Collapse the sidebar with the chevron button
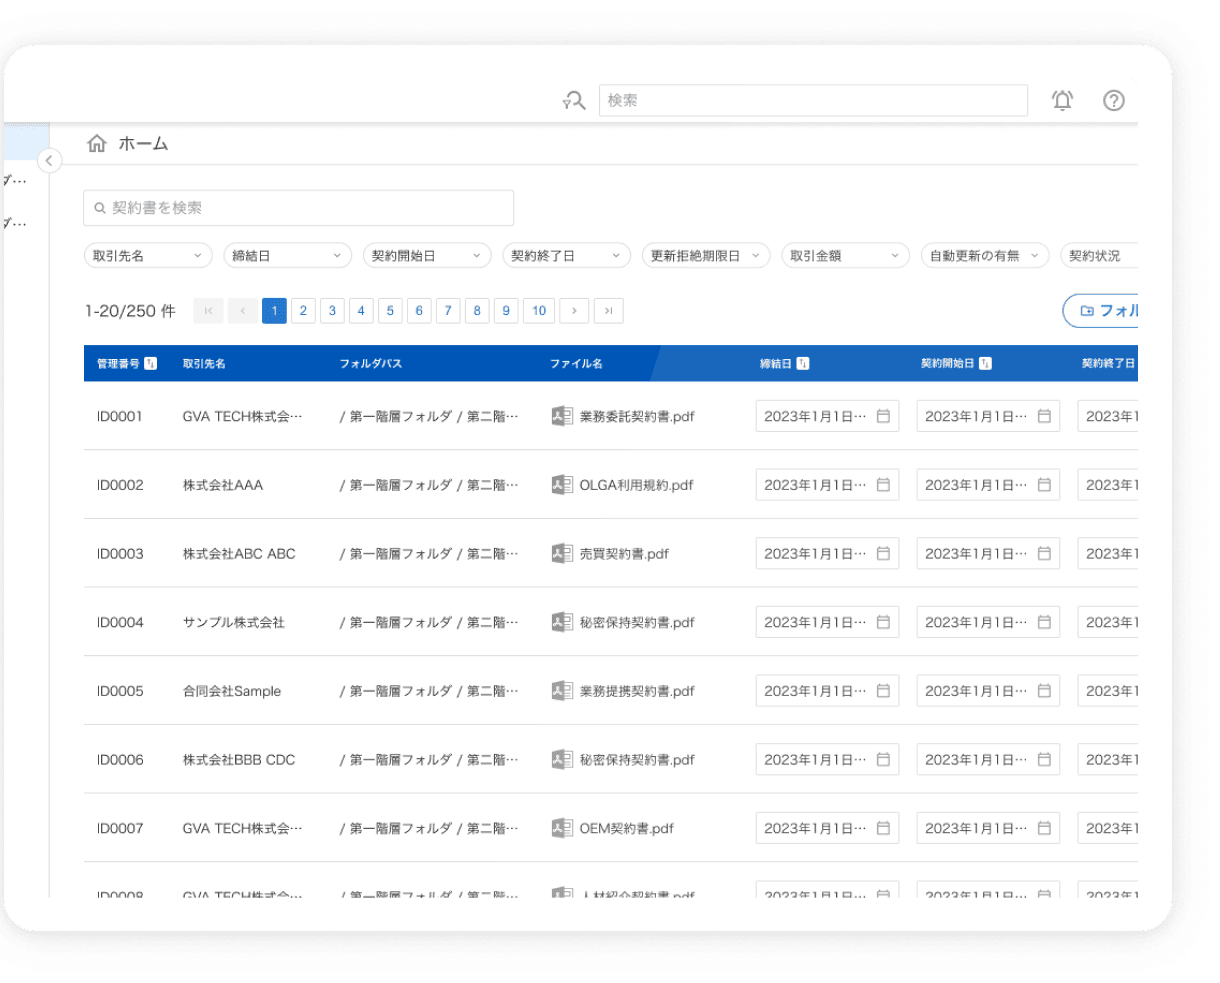 click(49, 161)
